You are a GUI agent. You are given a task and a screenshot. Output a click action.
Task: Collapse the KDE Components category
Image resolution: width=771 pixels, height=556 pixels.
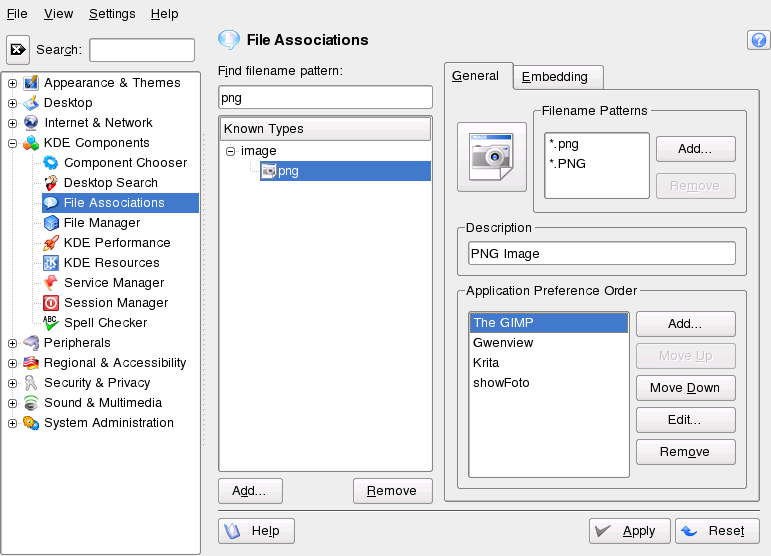coord(13,143)
